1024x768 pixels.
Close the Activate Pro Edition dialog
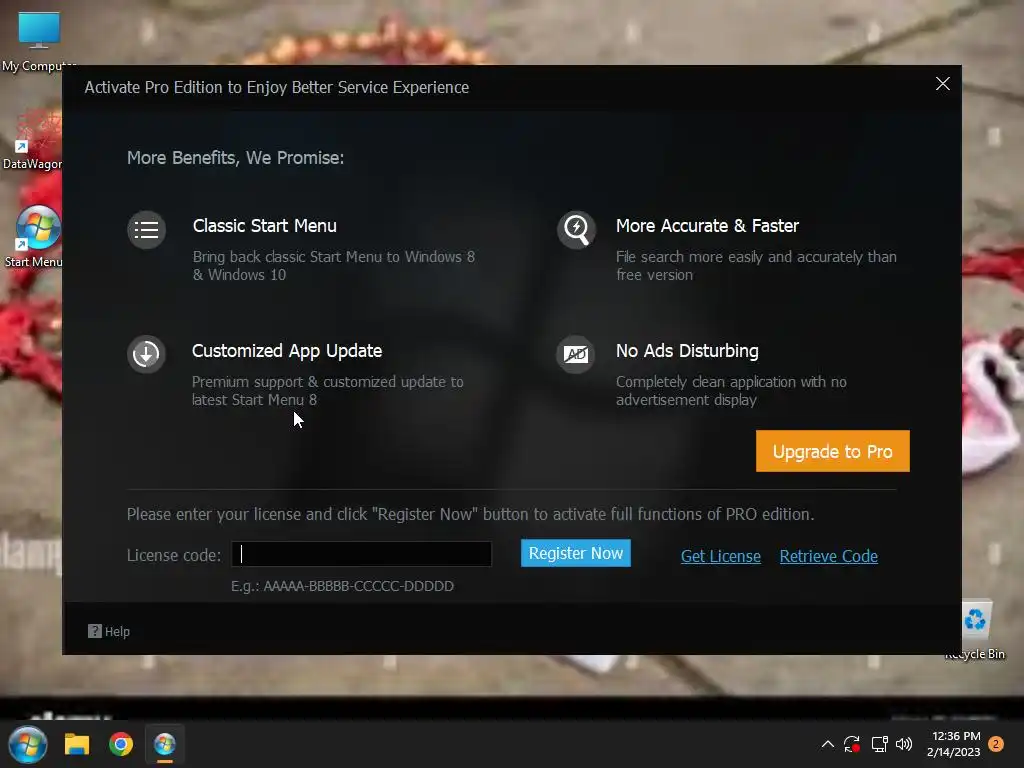click(x=942, y=84)
